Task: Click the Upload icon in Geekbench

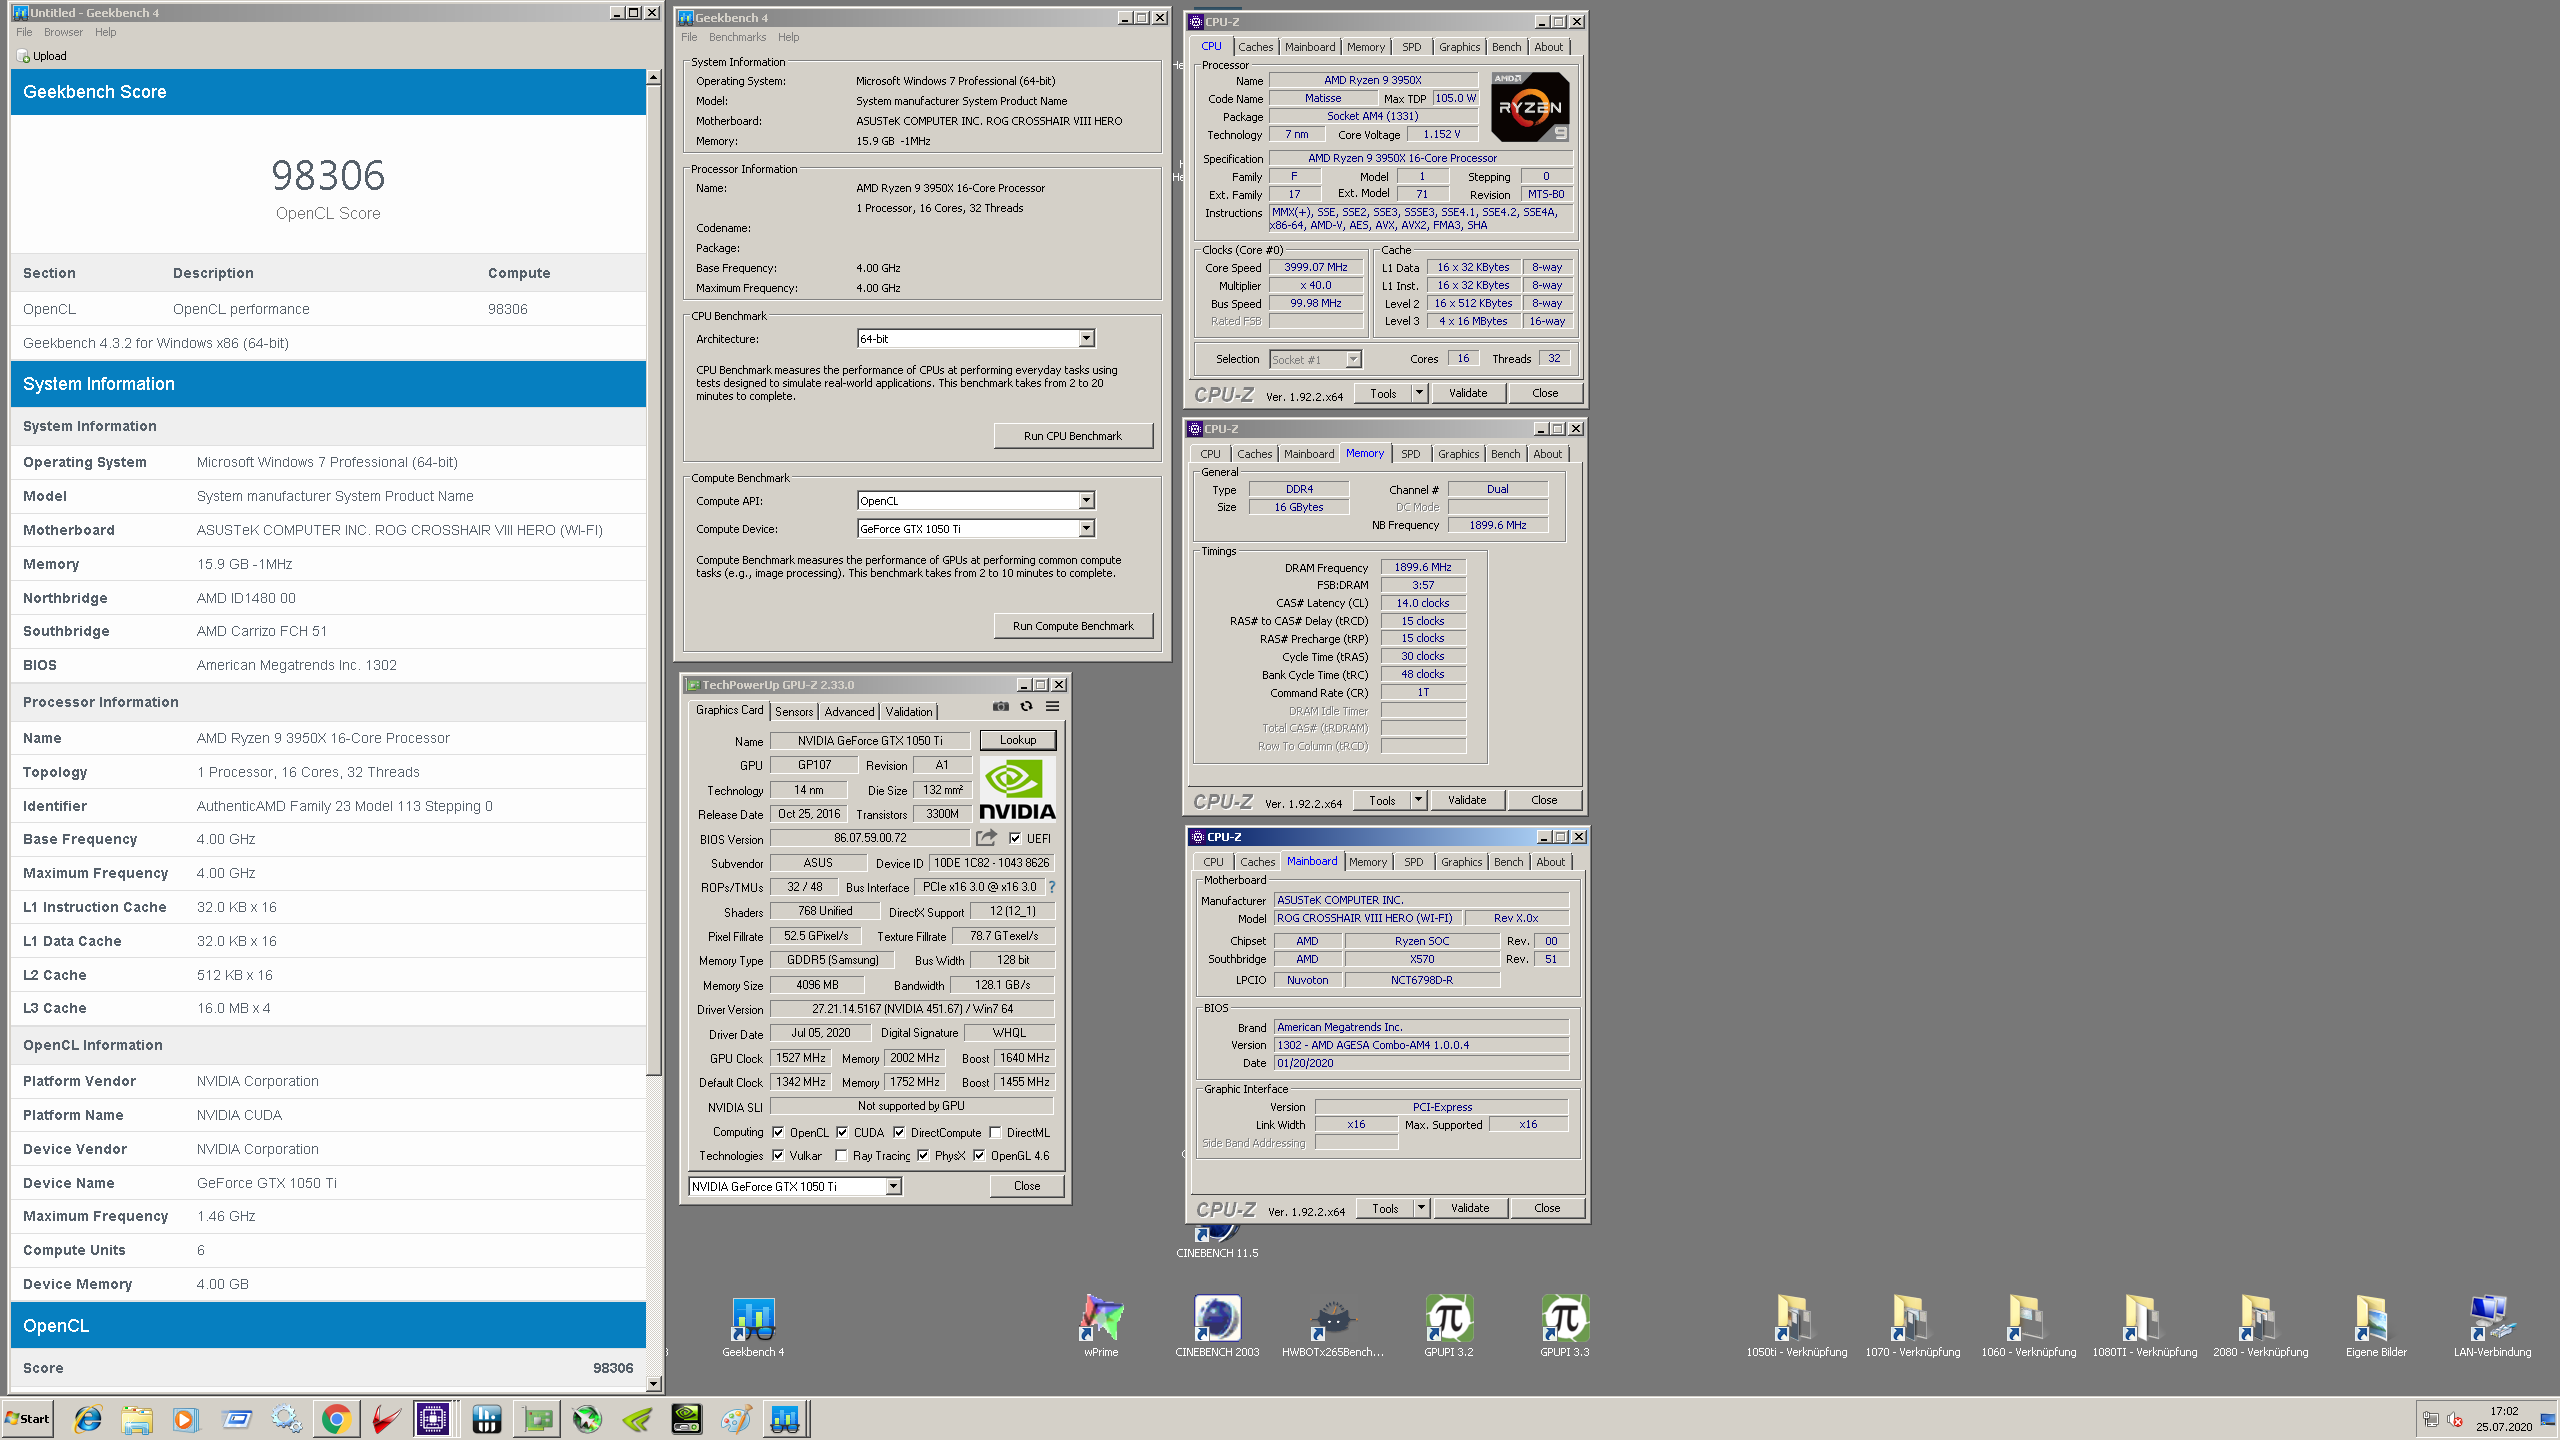Action: point(23,57)
